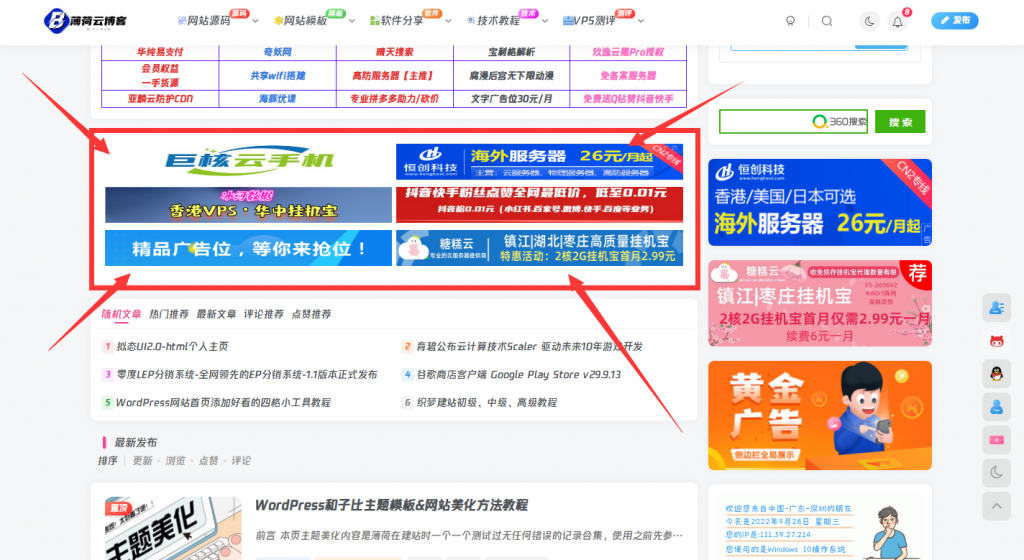
Task: Click the award badge icon in header
Action: pyautogui.click(x=790, y=21)
